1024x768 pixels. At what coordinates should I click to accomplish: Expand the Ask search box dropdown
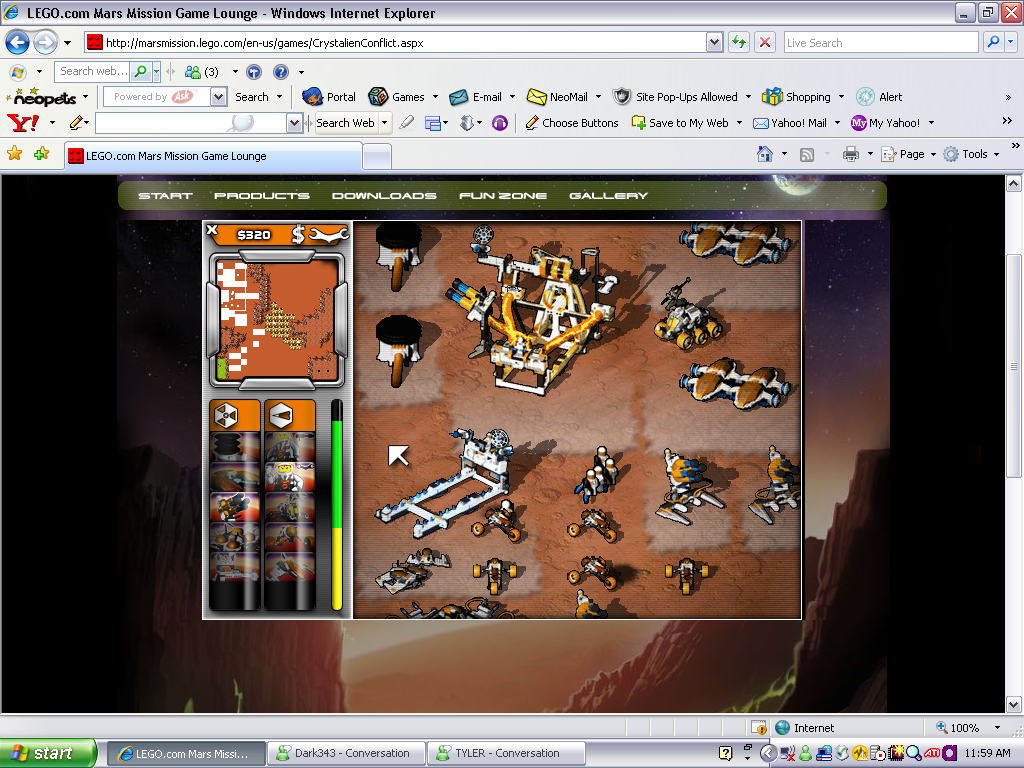point(219,97)
